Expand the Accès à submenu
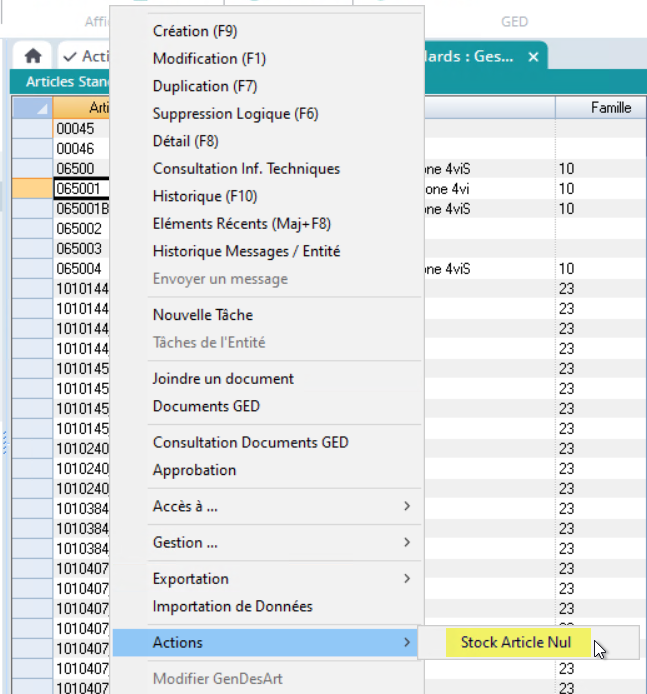647x694 pixels. (x=406, y=506)
